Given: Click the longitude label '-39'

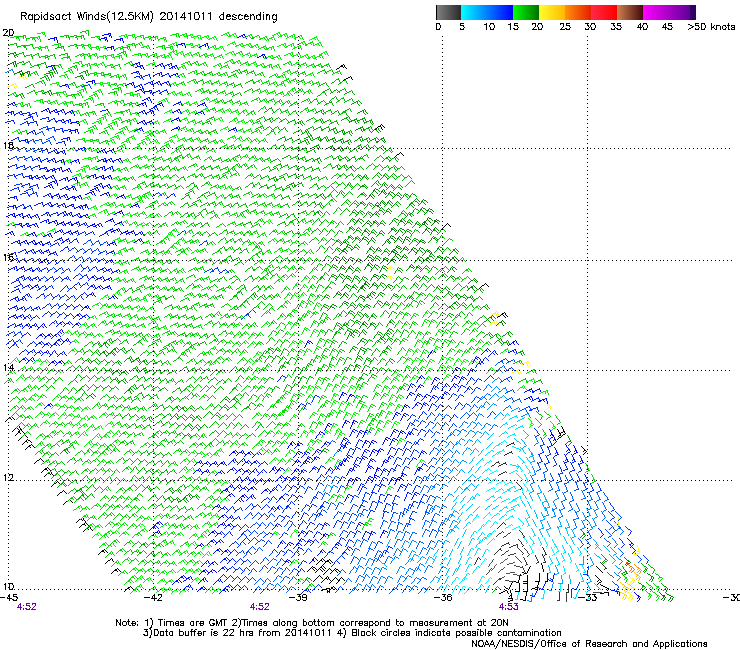Looking at the screenshot, I should click(298, 598).
